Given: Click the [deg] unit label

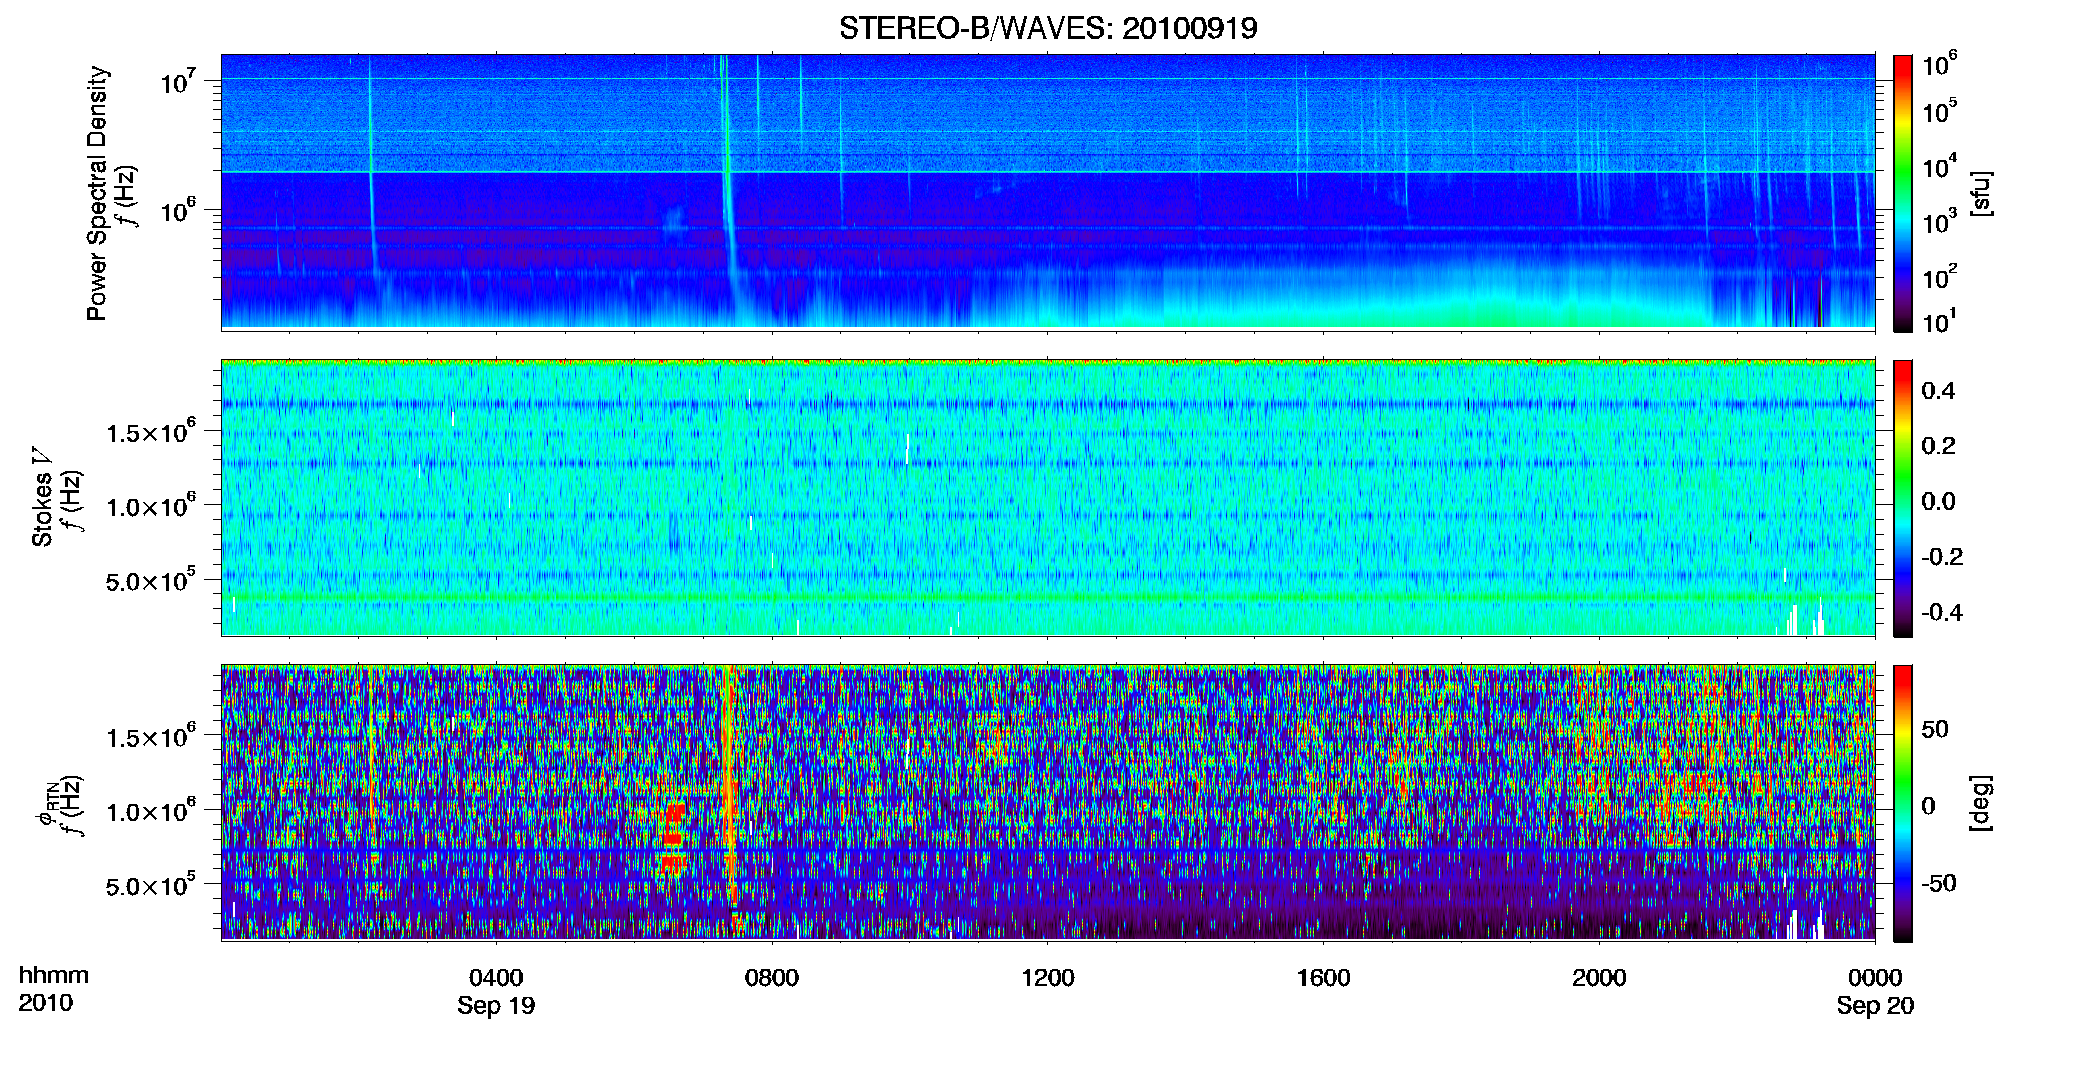Looking at the screenshot, I should click(1981, 803).
